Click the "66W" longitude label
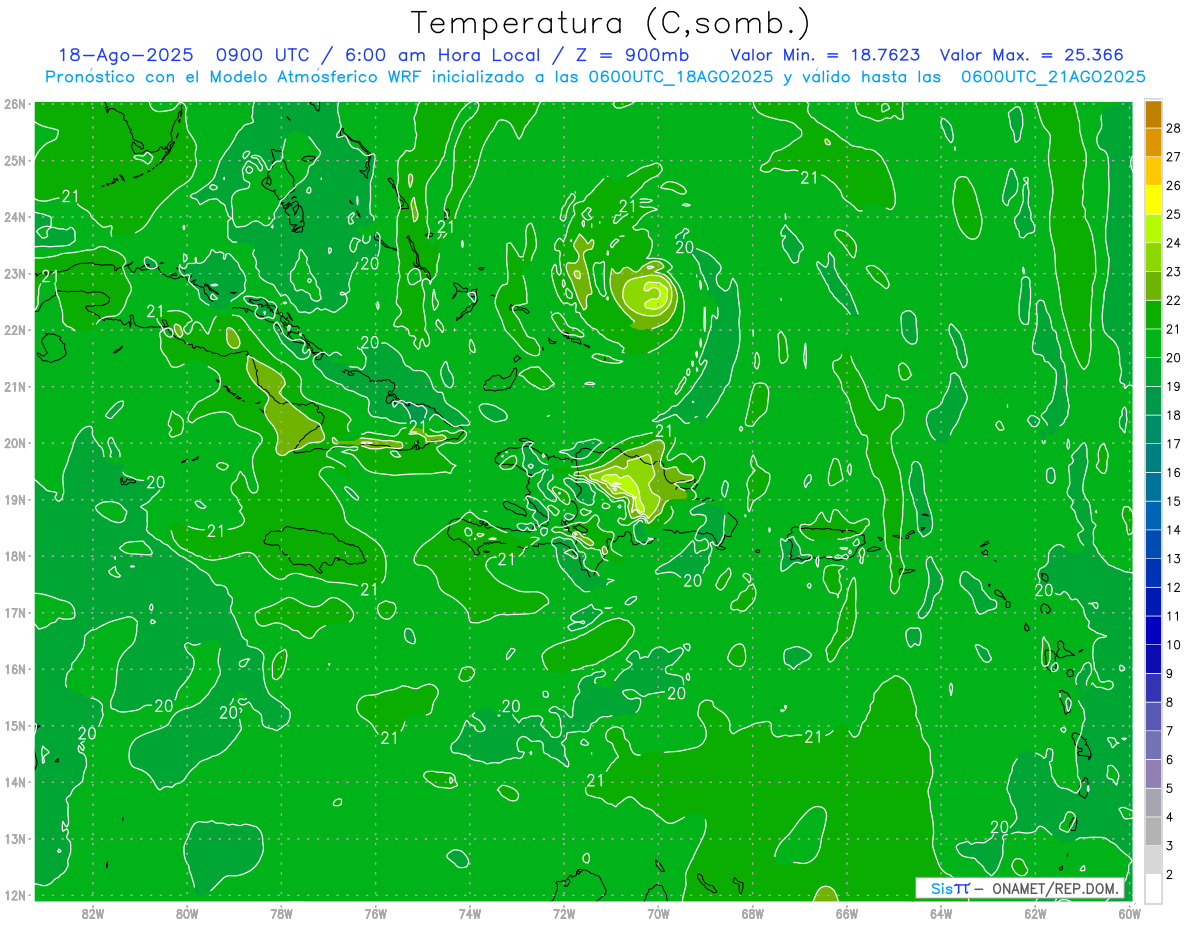The width and height of the screenshot is (1200, 927). pyautogui.click(x=847, y=913)
